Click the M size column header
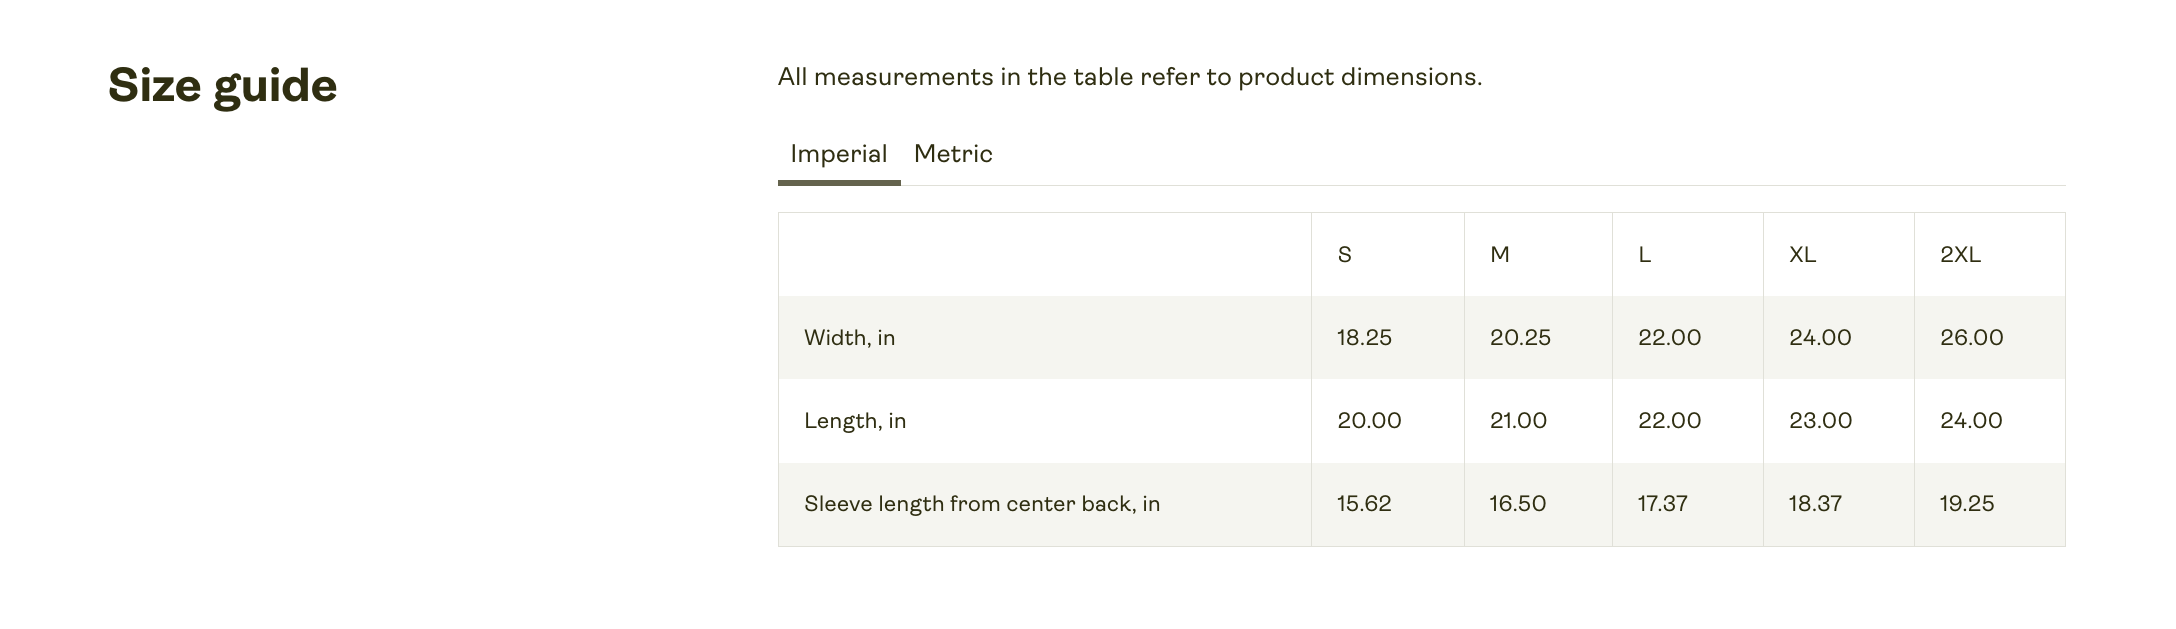 tap(1499, 255)
